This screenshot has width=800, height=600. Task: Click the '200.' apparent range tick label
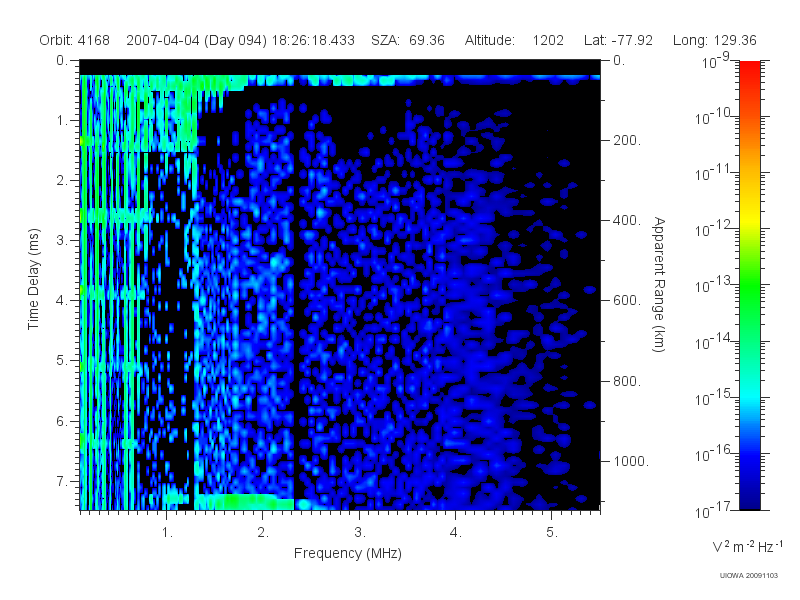point(627,140)
